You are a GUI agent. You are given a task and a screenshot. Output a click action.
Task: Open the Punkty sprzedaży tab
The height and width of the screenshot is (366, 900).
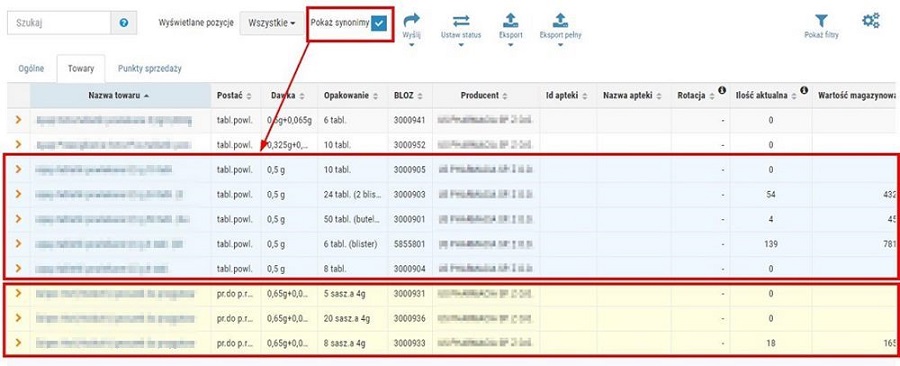150,69
